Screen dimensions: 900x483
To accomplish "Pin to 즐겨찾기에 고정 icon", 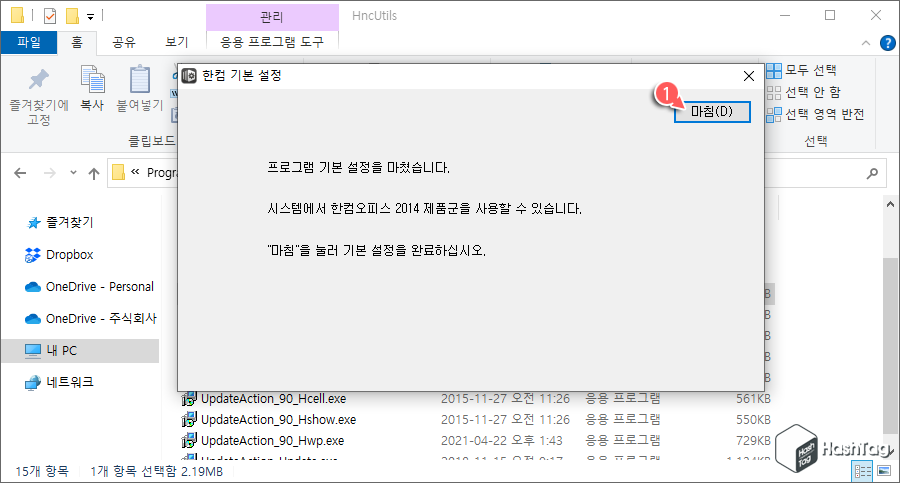I will pos(39,80).
